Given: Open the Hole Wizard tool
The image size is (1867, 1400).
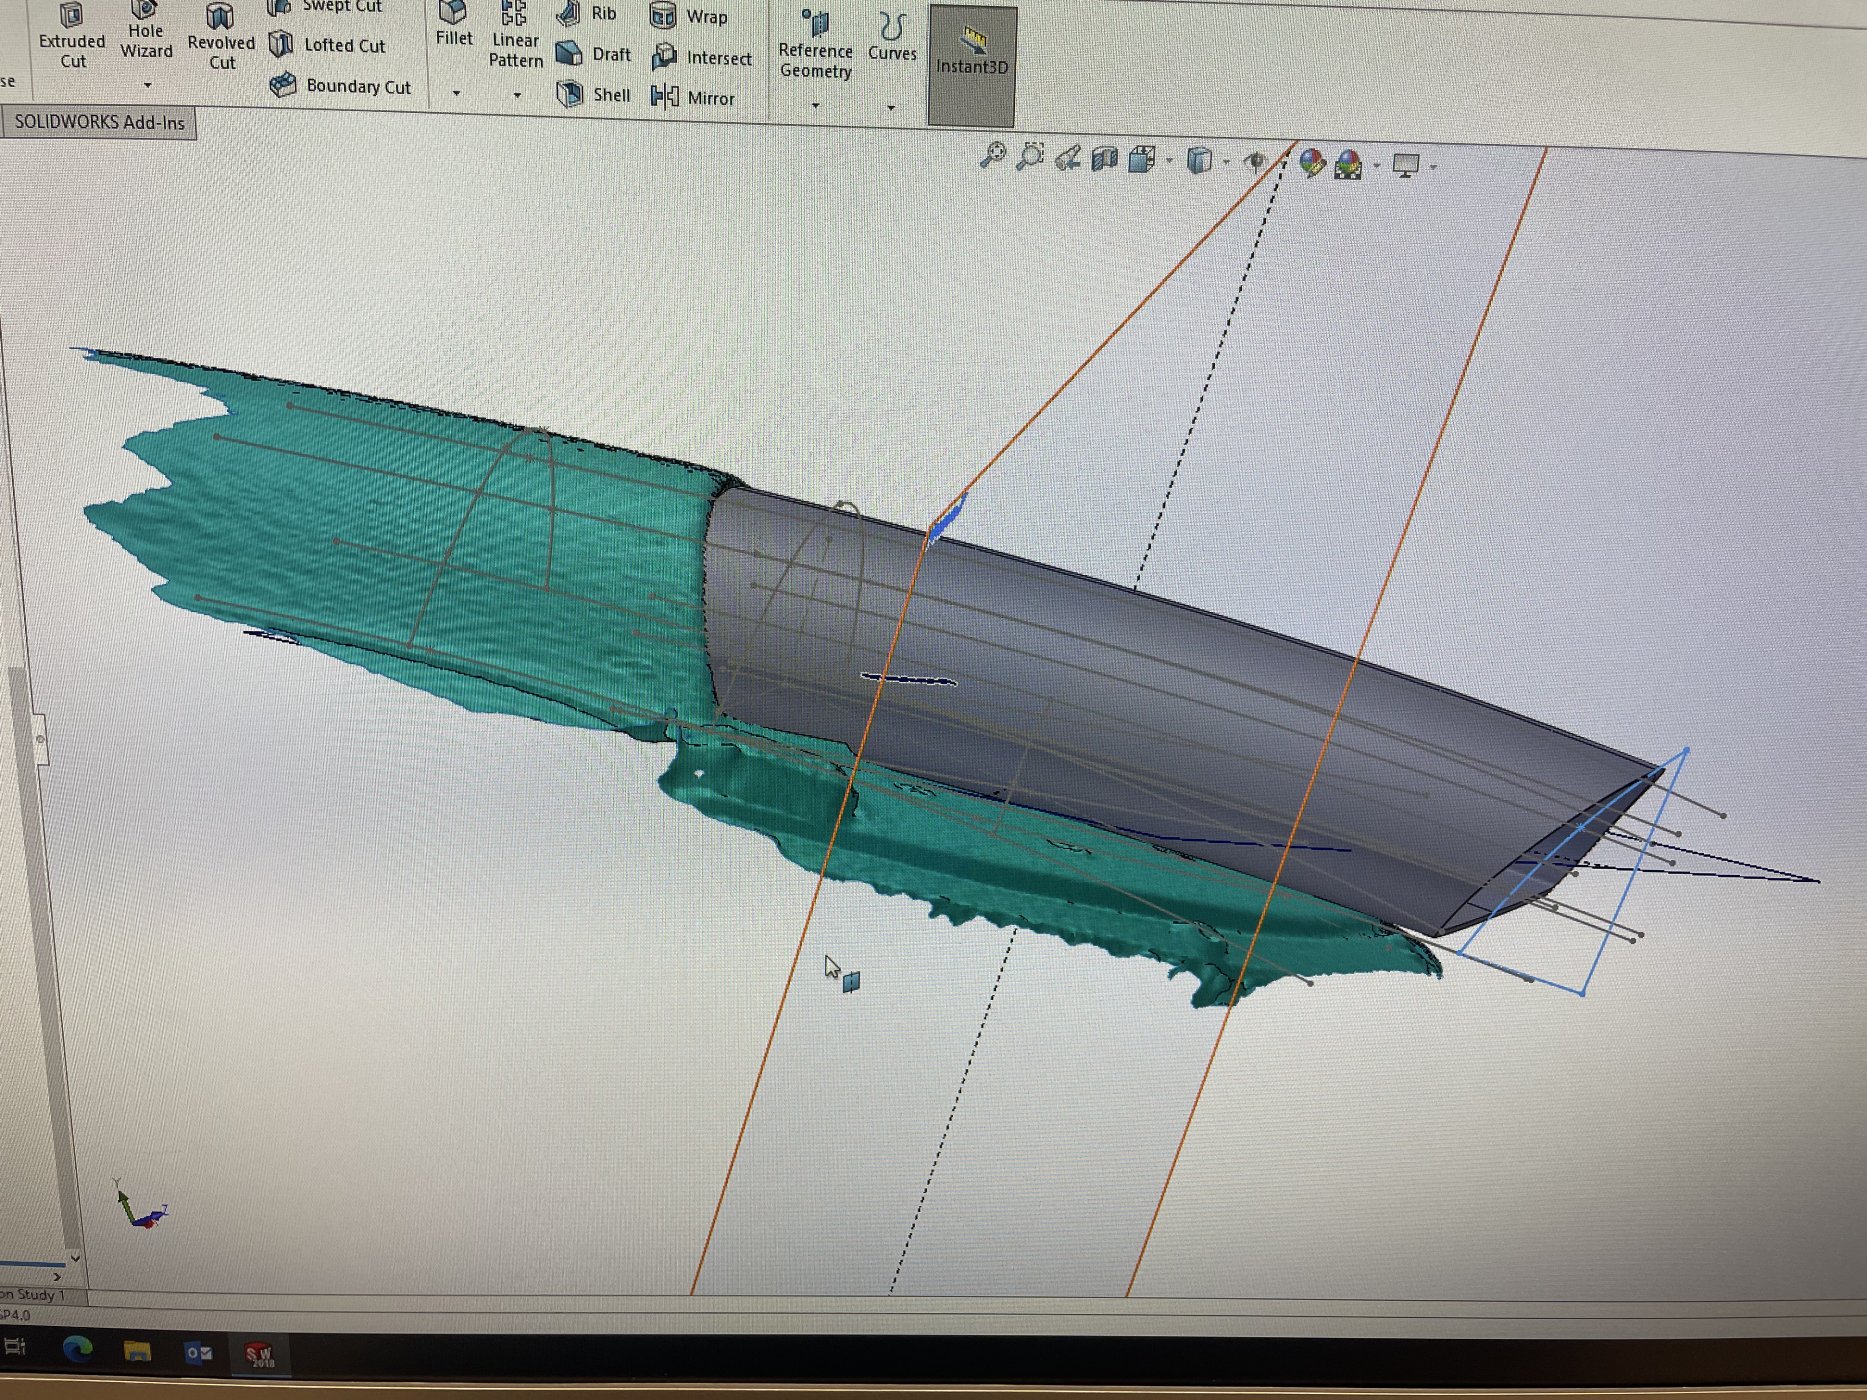Looking at the screenshot, I should (x=146, y=31).
